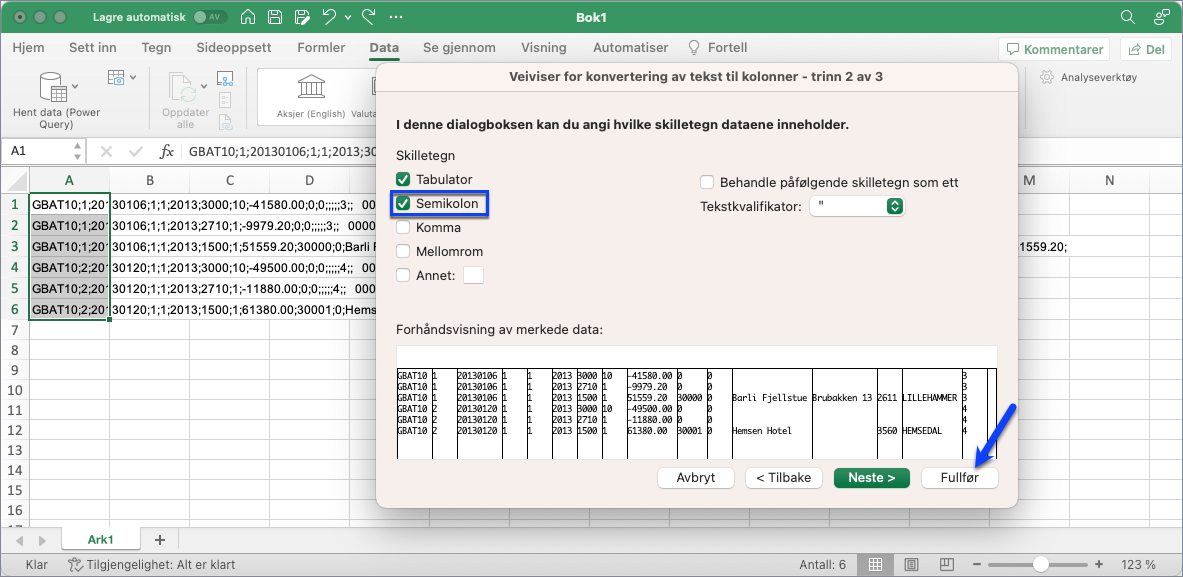Add a new sheet with plus button
The height and width of the screenshot is (577, 1183).
click(x=159, y=540)
